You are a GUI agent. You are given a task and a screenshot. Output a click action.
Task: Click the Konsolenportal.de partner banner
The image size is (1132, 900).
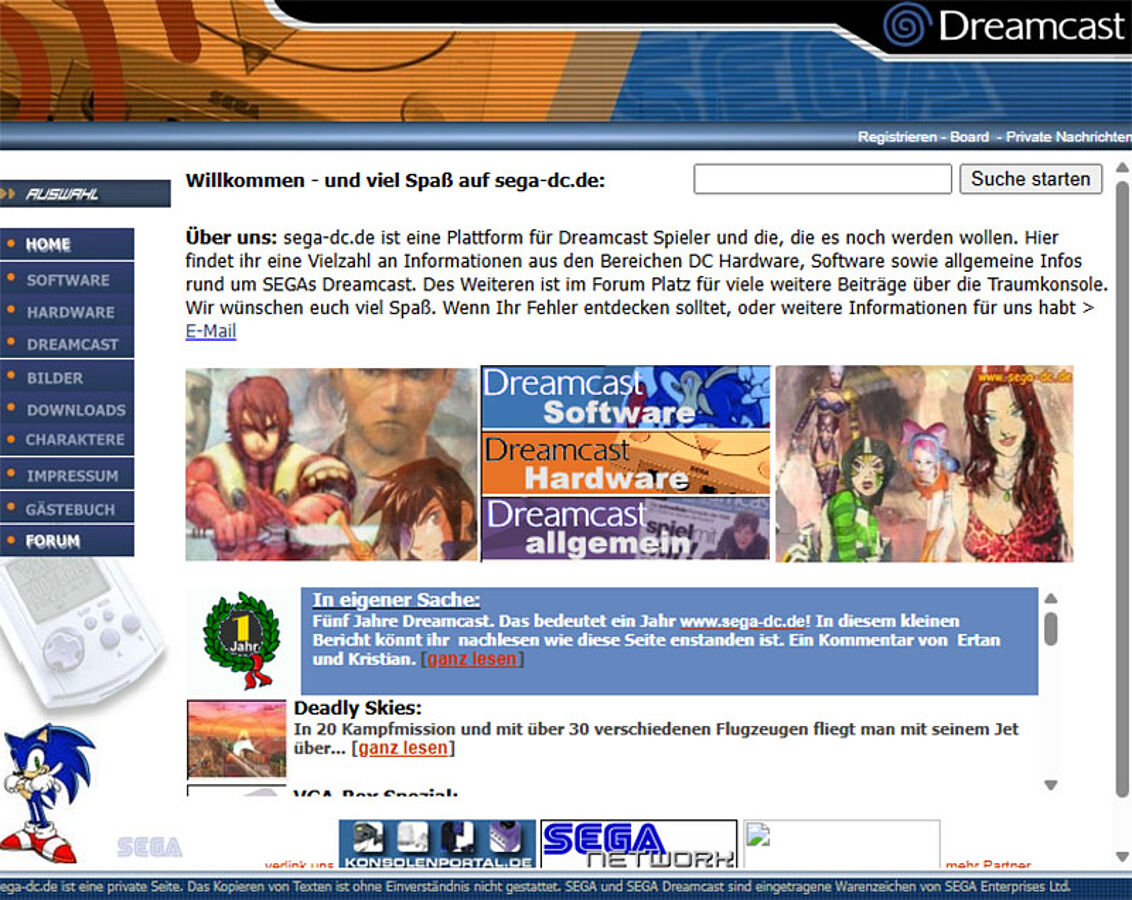point(437,844)
